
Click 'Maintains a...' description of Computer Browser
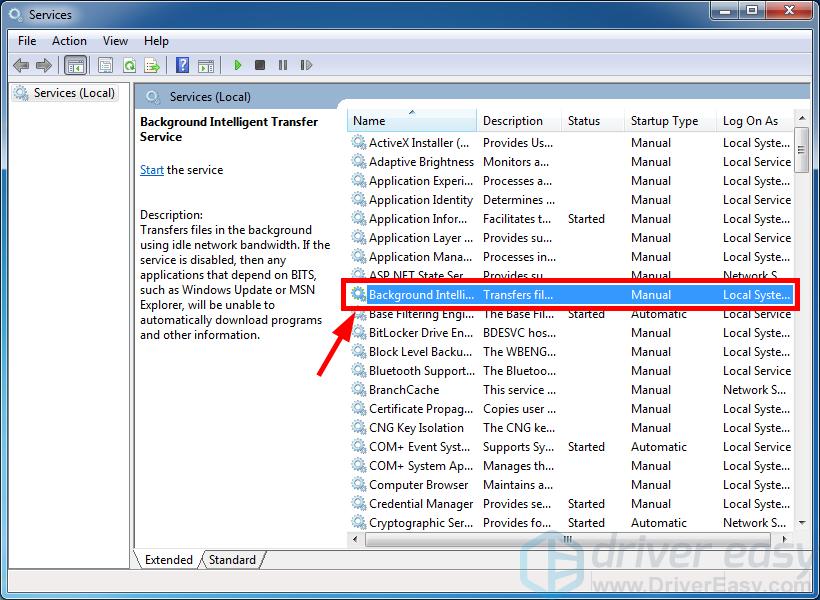pyautogui.click(x=518, y=485)
